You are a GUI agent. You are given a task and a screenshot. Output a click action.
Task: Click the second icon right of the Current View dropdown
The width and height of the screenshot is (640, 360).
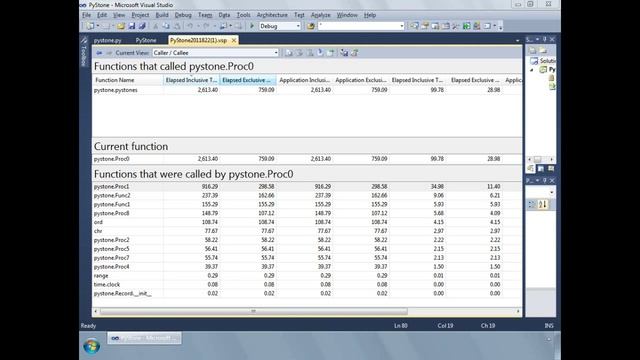[x=300, y=53]
